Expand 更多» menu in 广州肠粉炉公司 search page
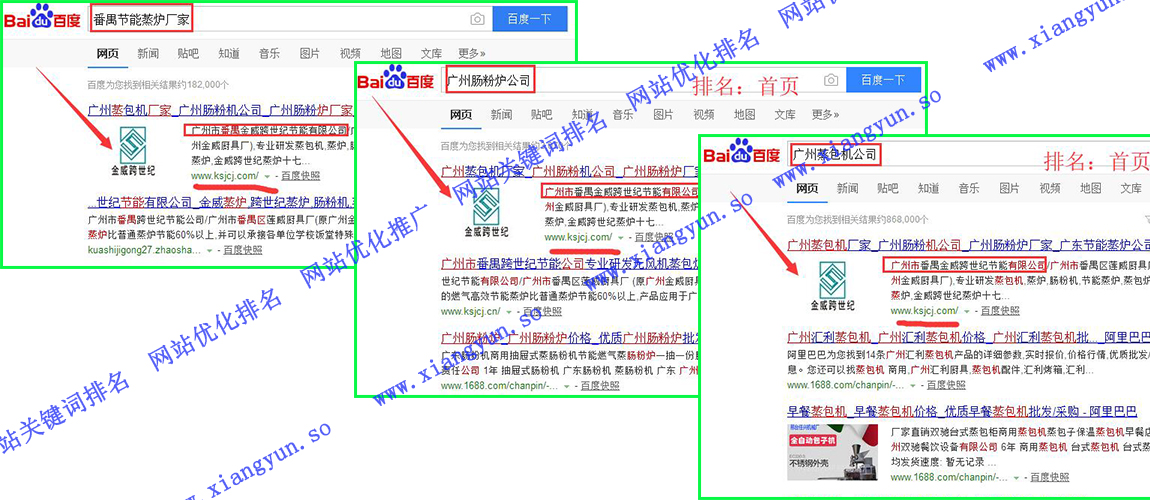1150x500 pixels. [826, 114]
